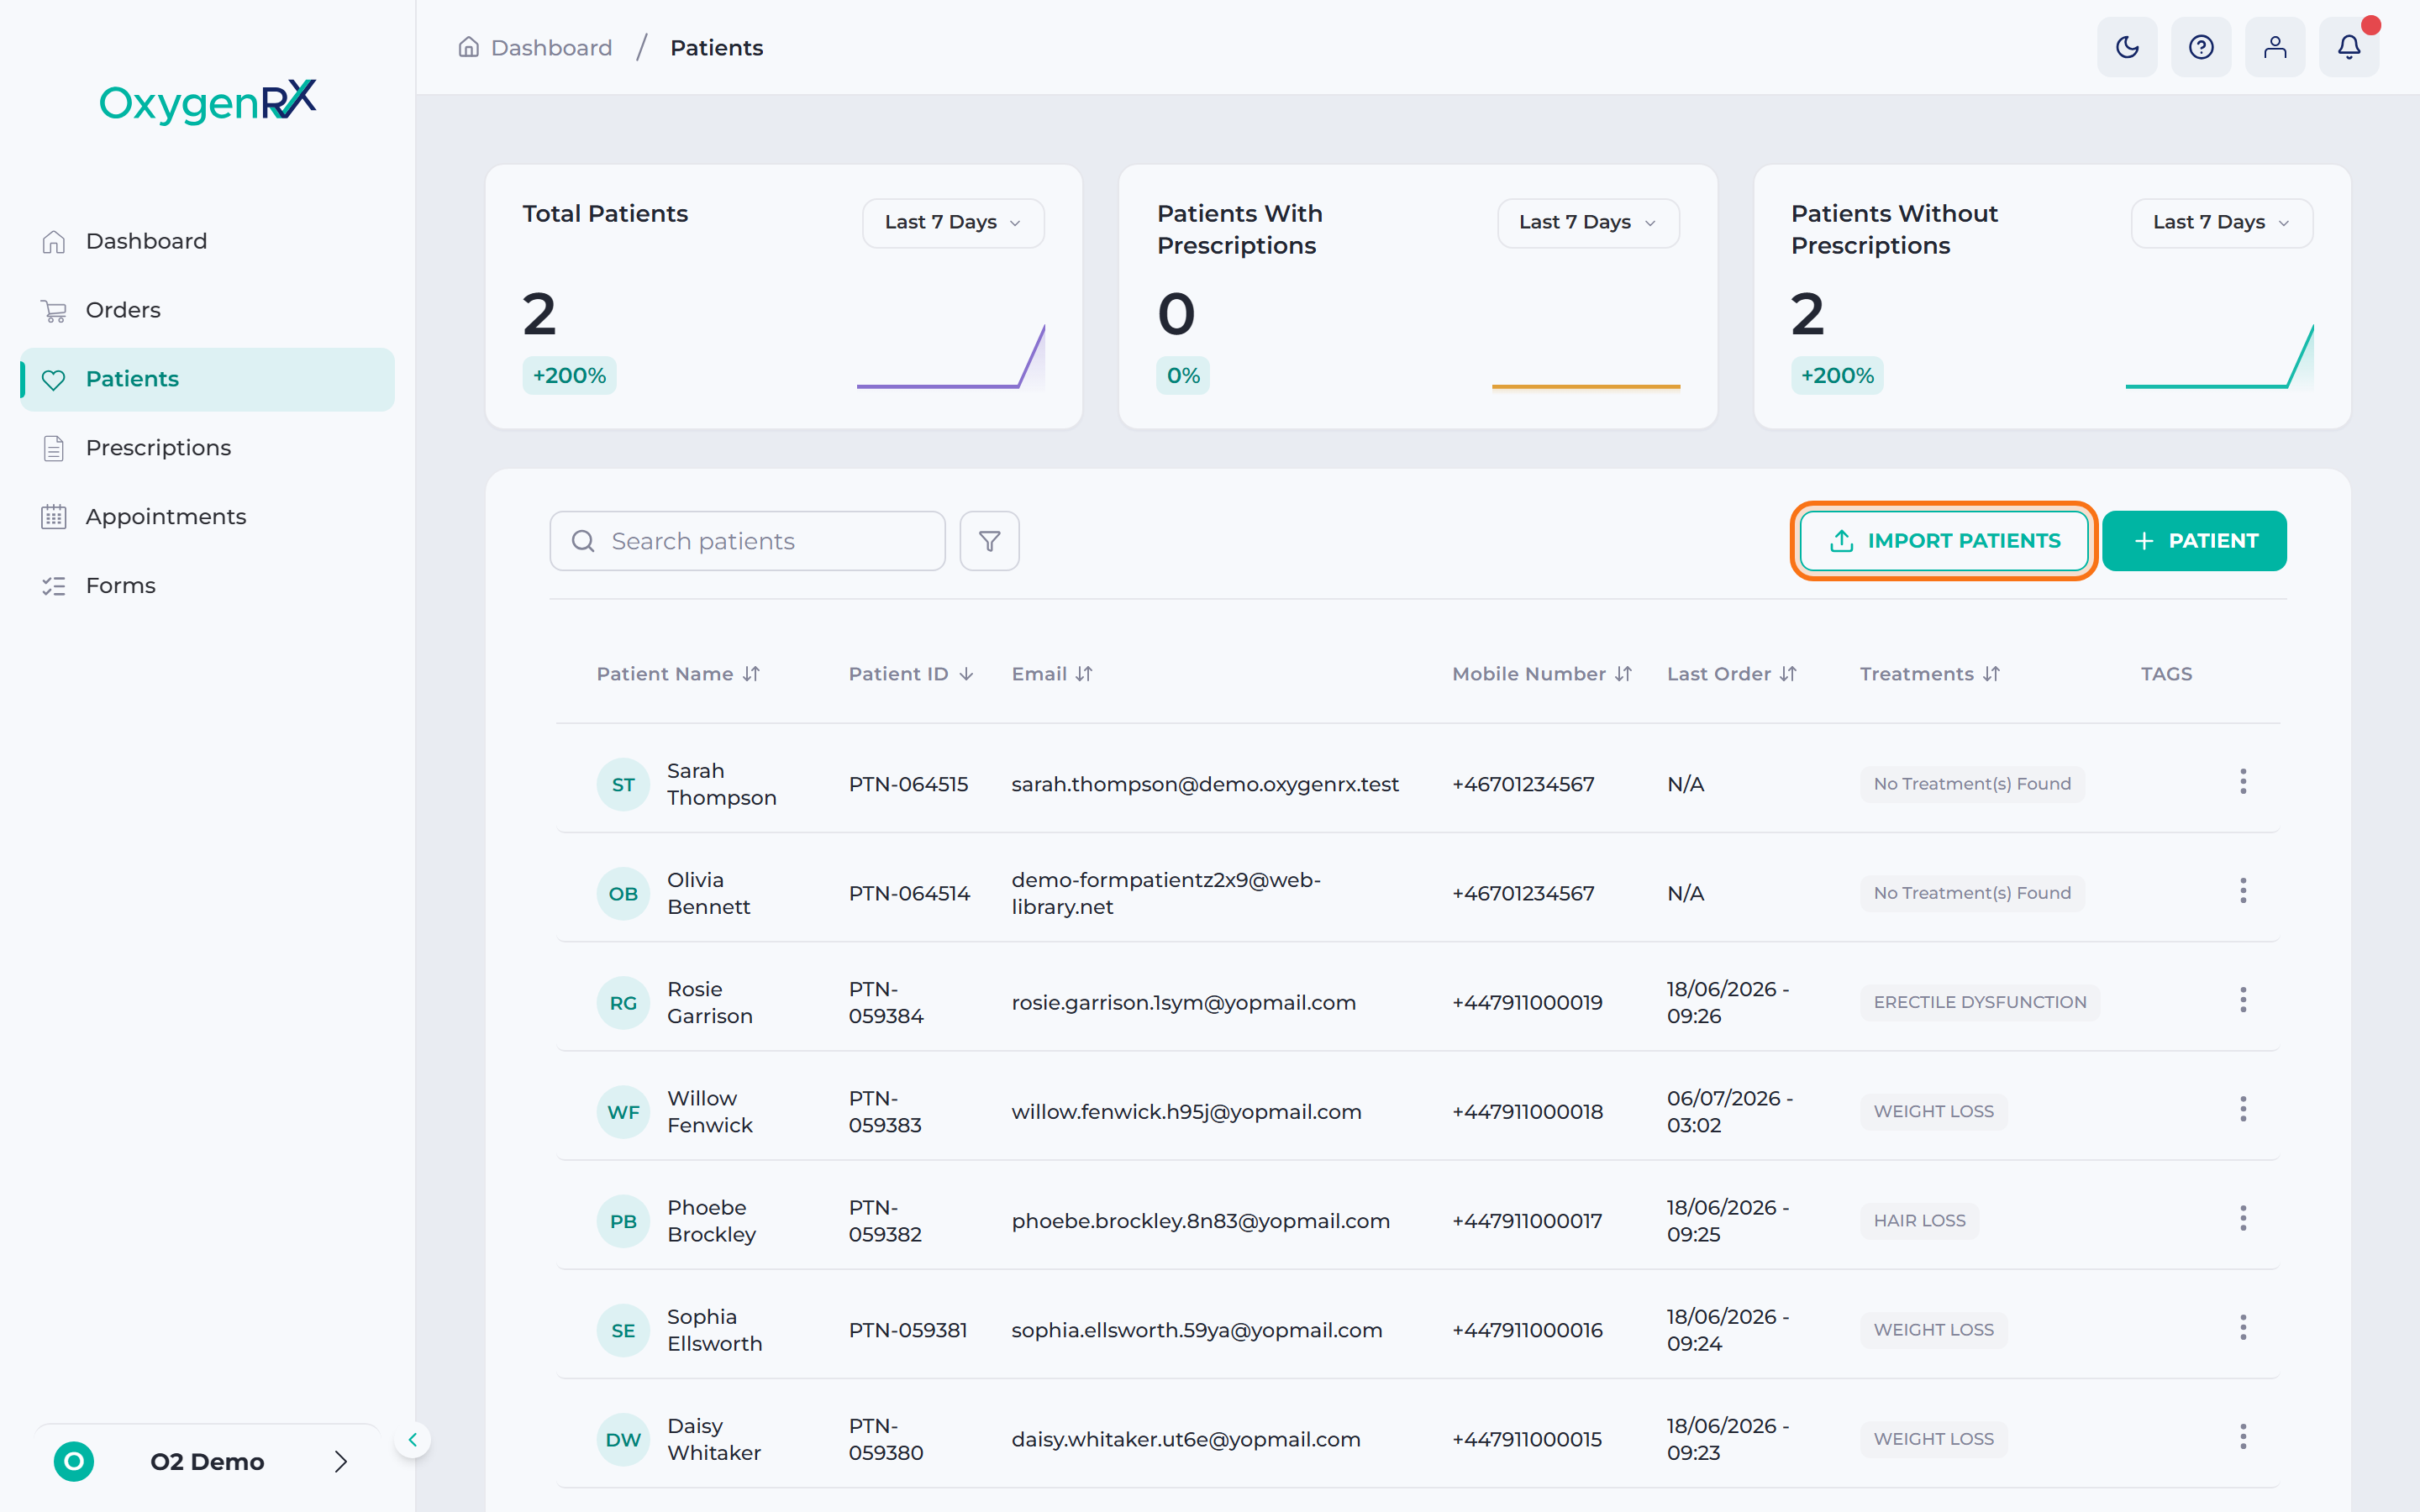Open the user profile icon
This screenshot has width=2420, height=1512.
pyautogui.click(x=2275, y=47)
